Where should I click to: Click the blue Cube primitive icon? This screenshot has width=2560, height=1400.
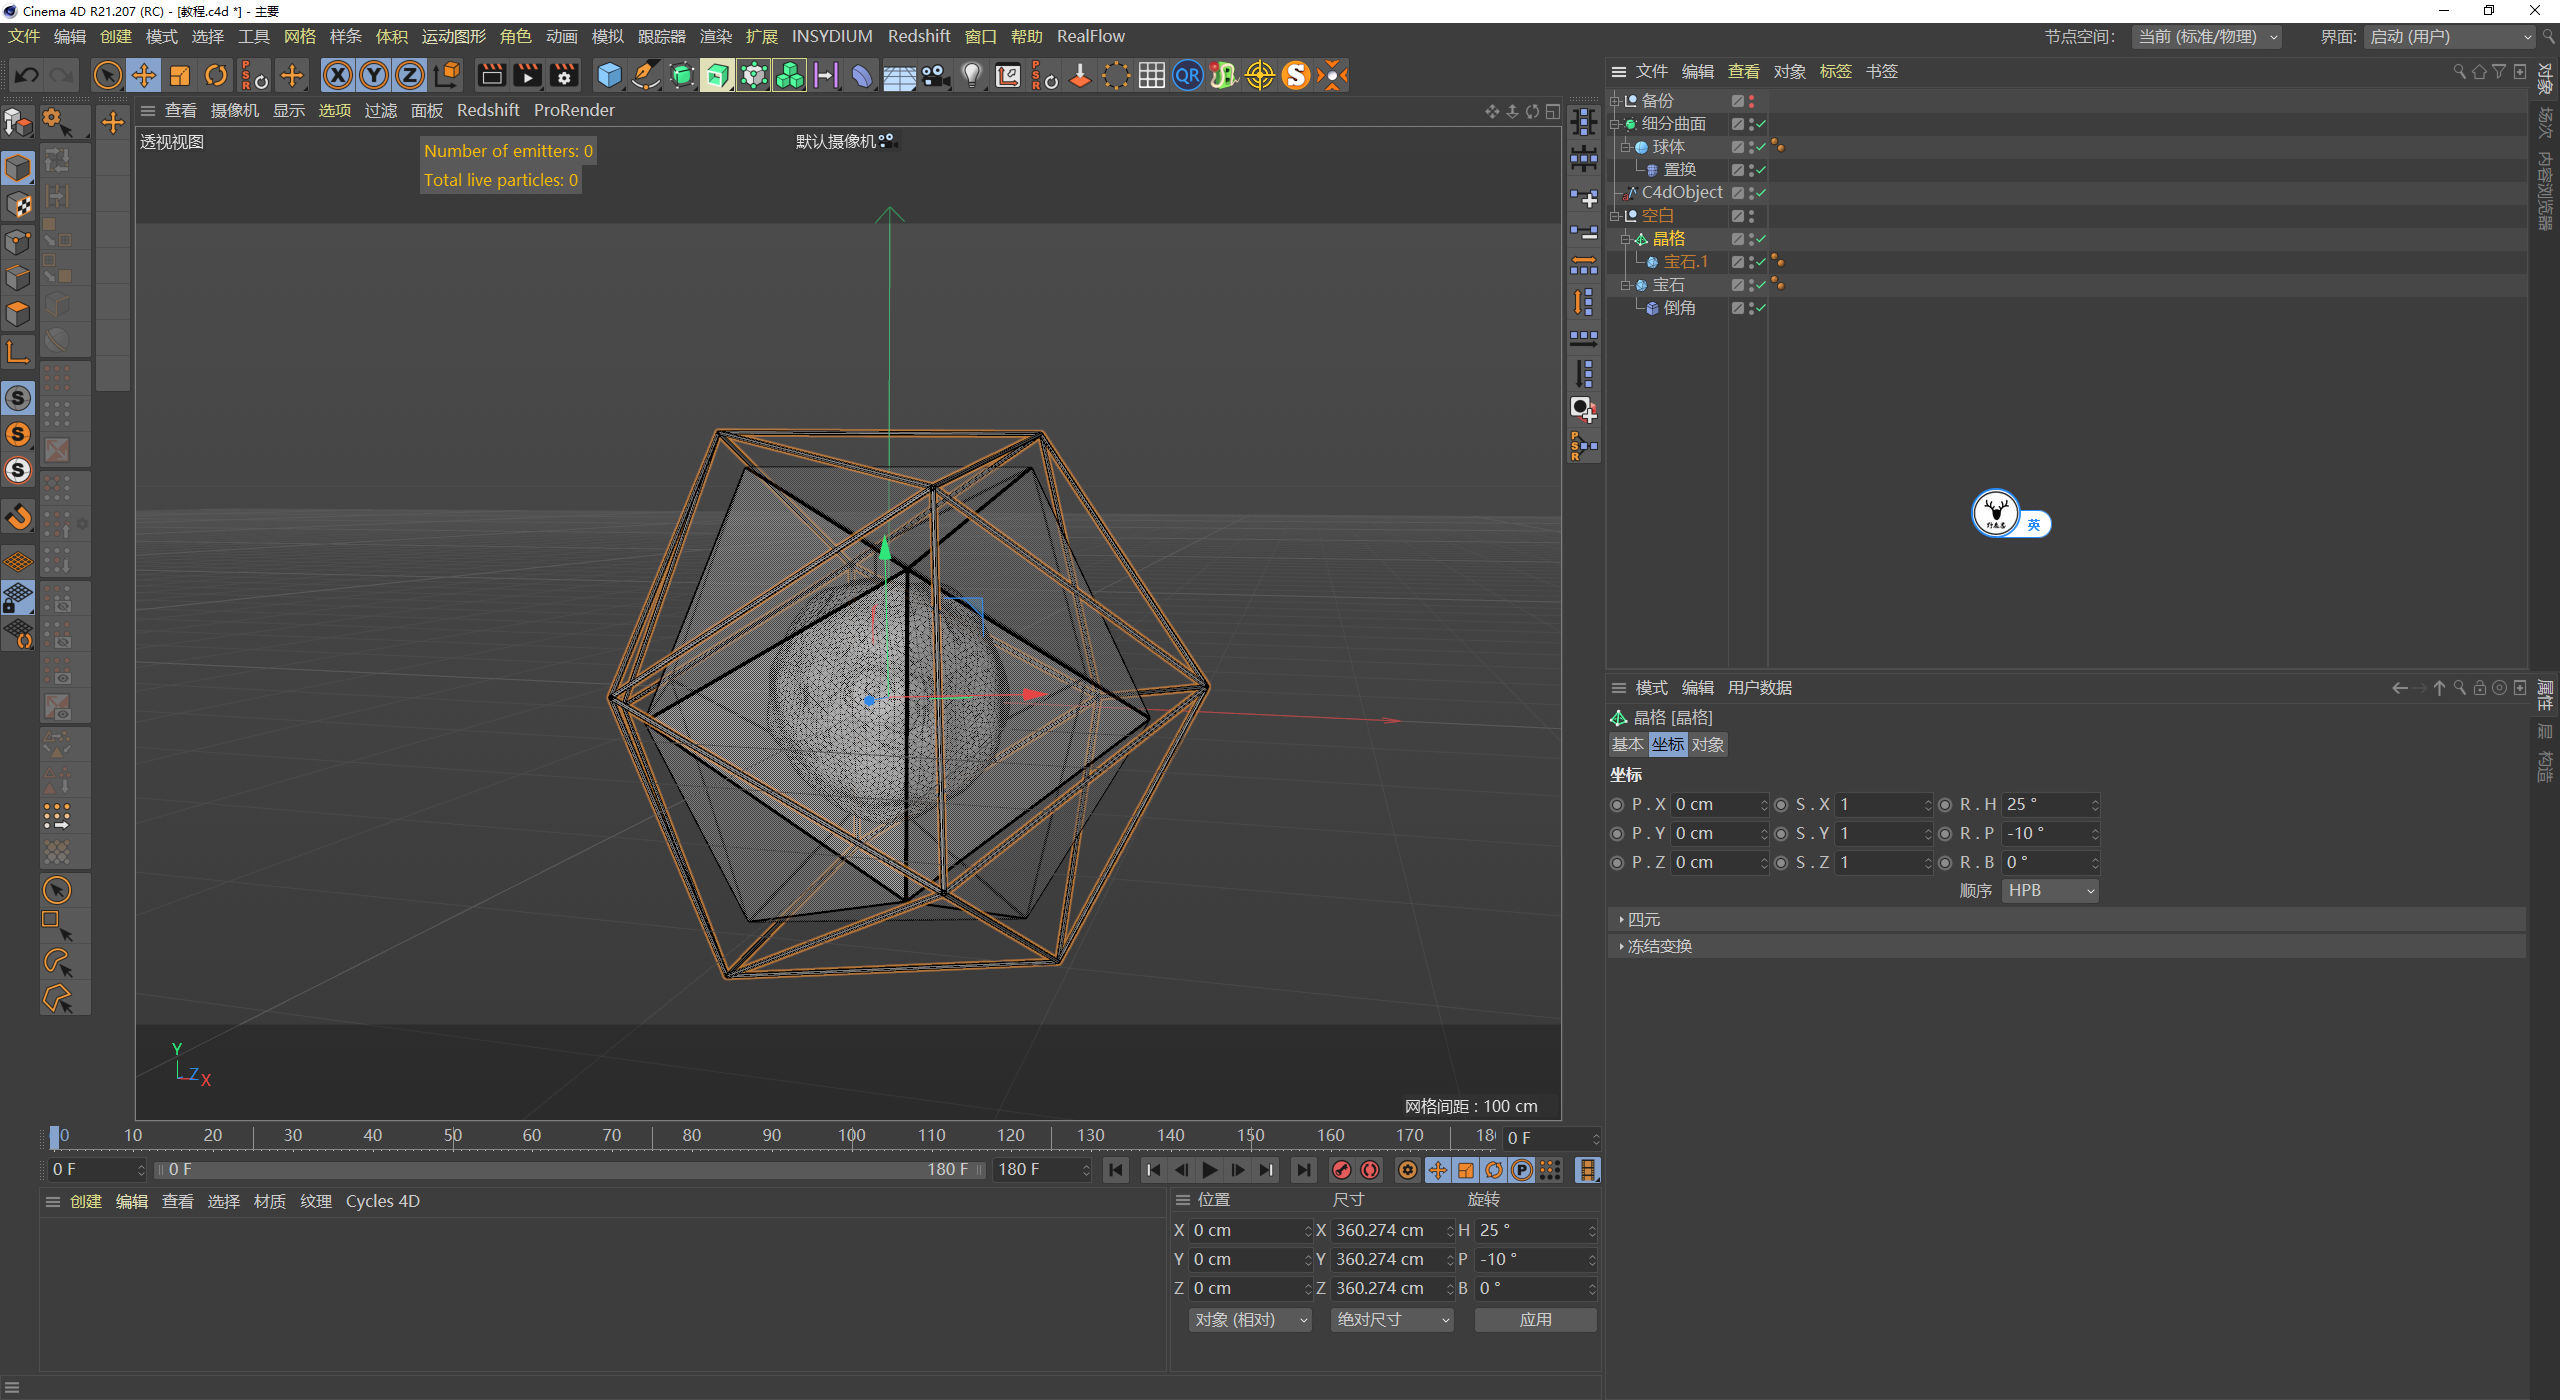coord(609,75)
